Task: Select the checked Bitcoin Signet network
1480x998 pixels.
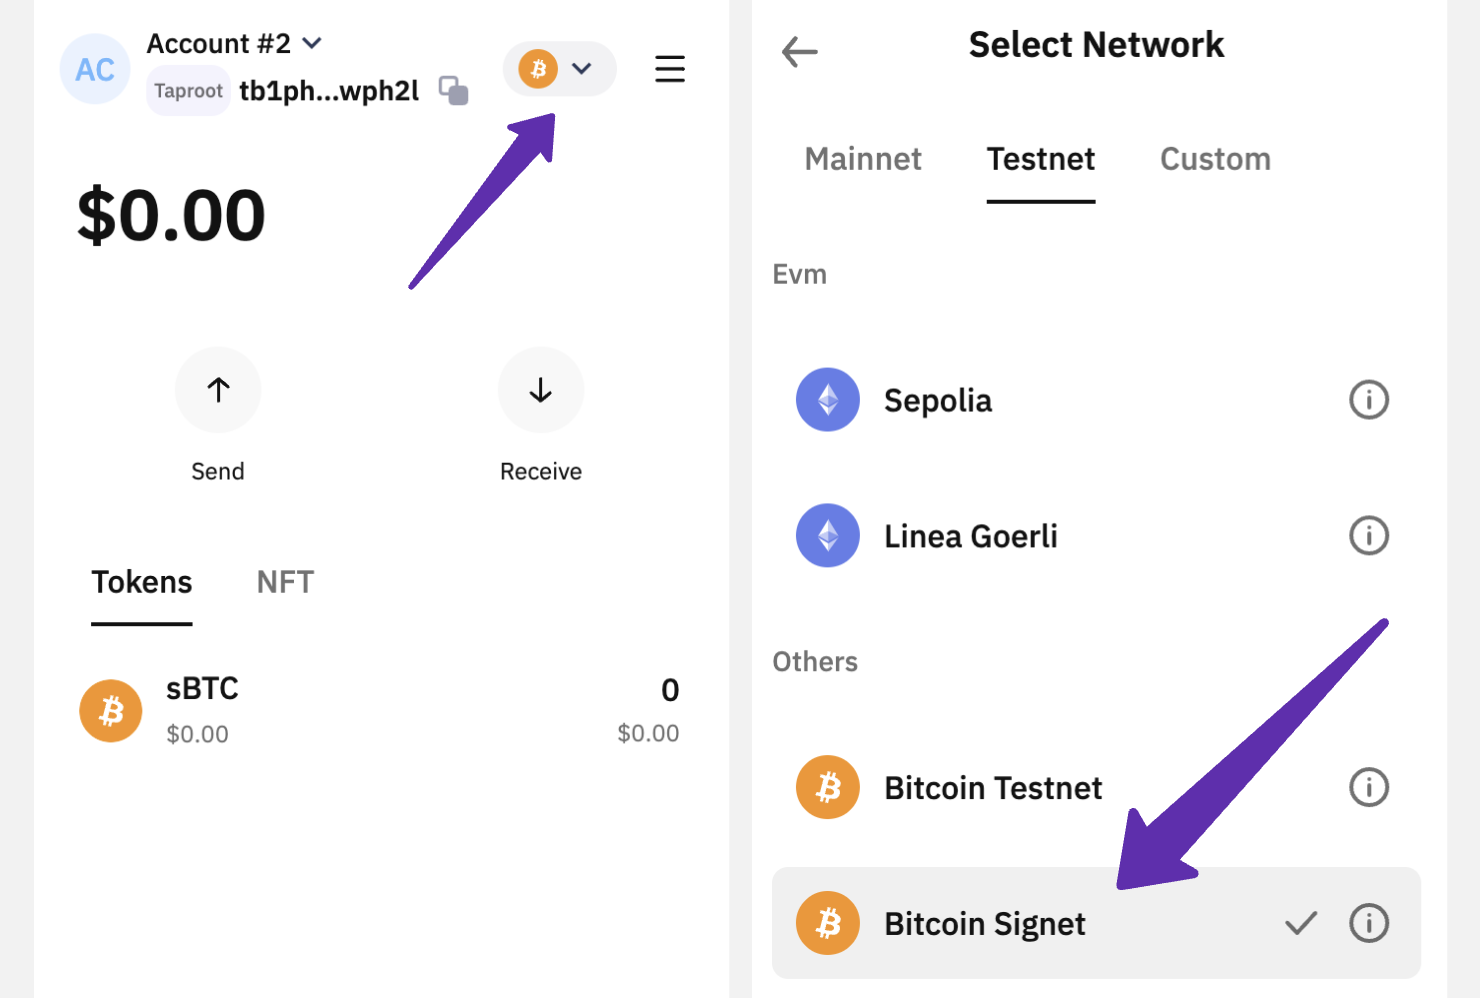Action: tap(985, 923)
